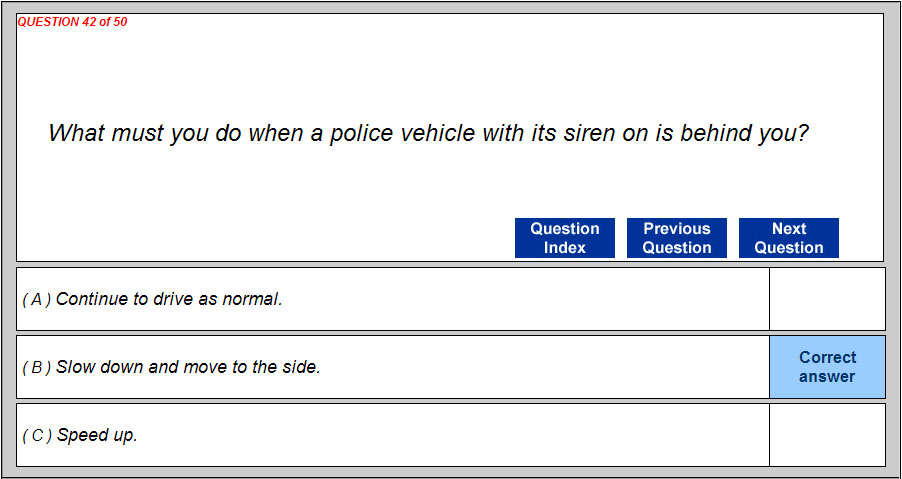Click the (B) letter label
The height and width of the screenshot is (479, 902).
[x=37, y=367]
